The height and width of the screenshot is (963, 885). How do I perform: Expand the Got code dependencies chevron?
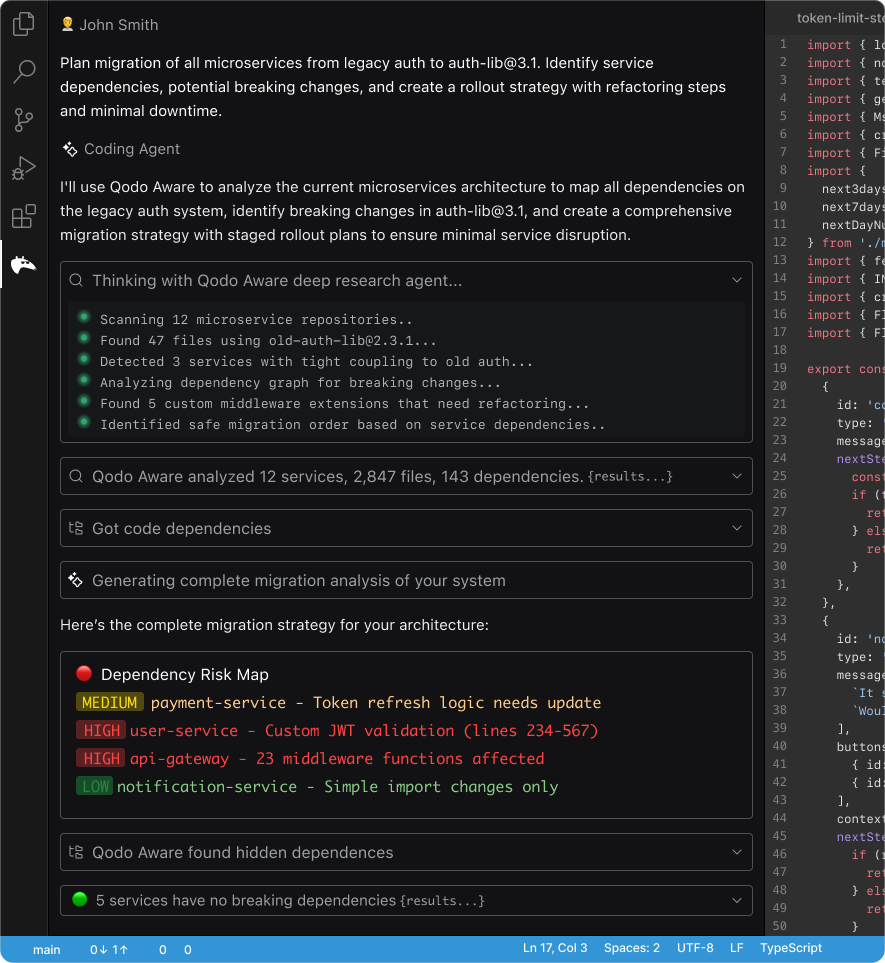[737, 528]
